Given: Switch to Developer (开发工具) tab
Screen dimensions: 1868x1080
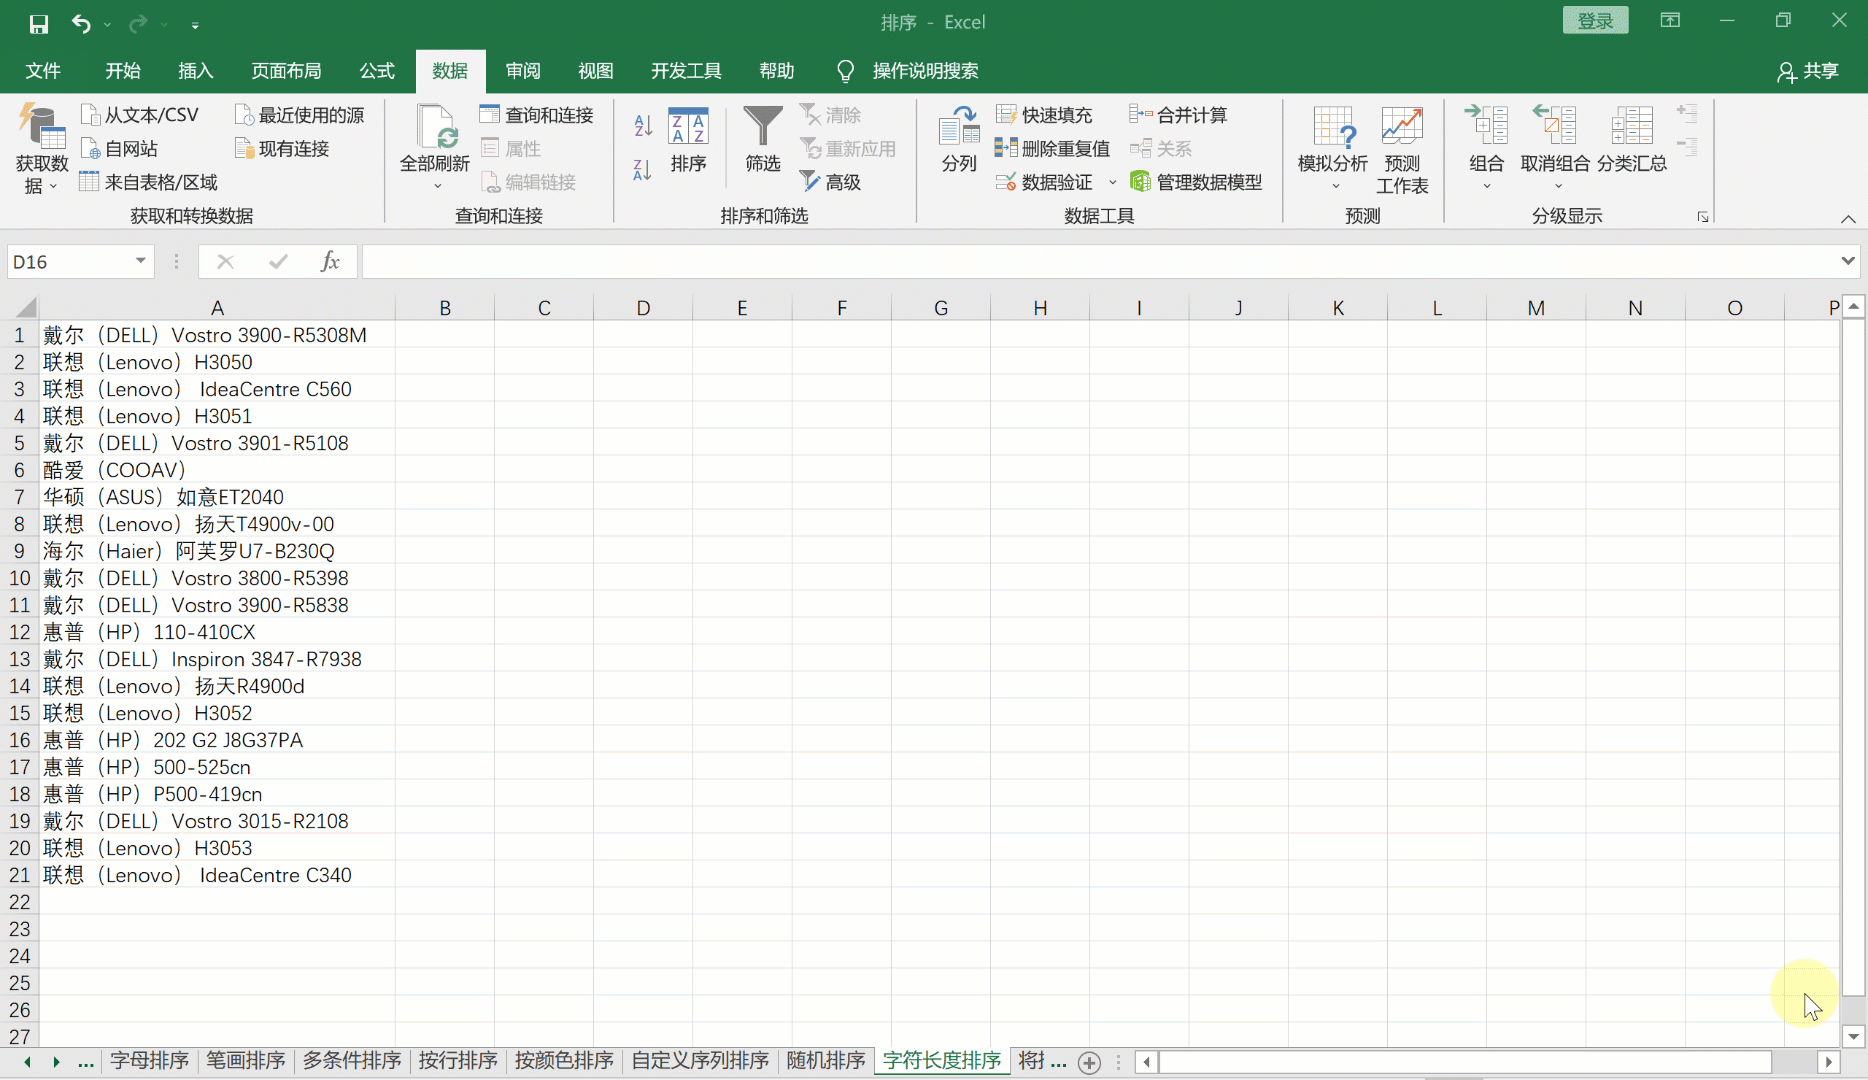Looking at the screenshot, I should [x=686, y=71].
